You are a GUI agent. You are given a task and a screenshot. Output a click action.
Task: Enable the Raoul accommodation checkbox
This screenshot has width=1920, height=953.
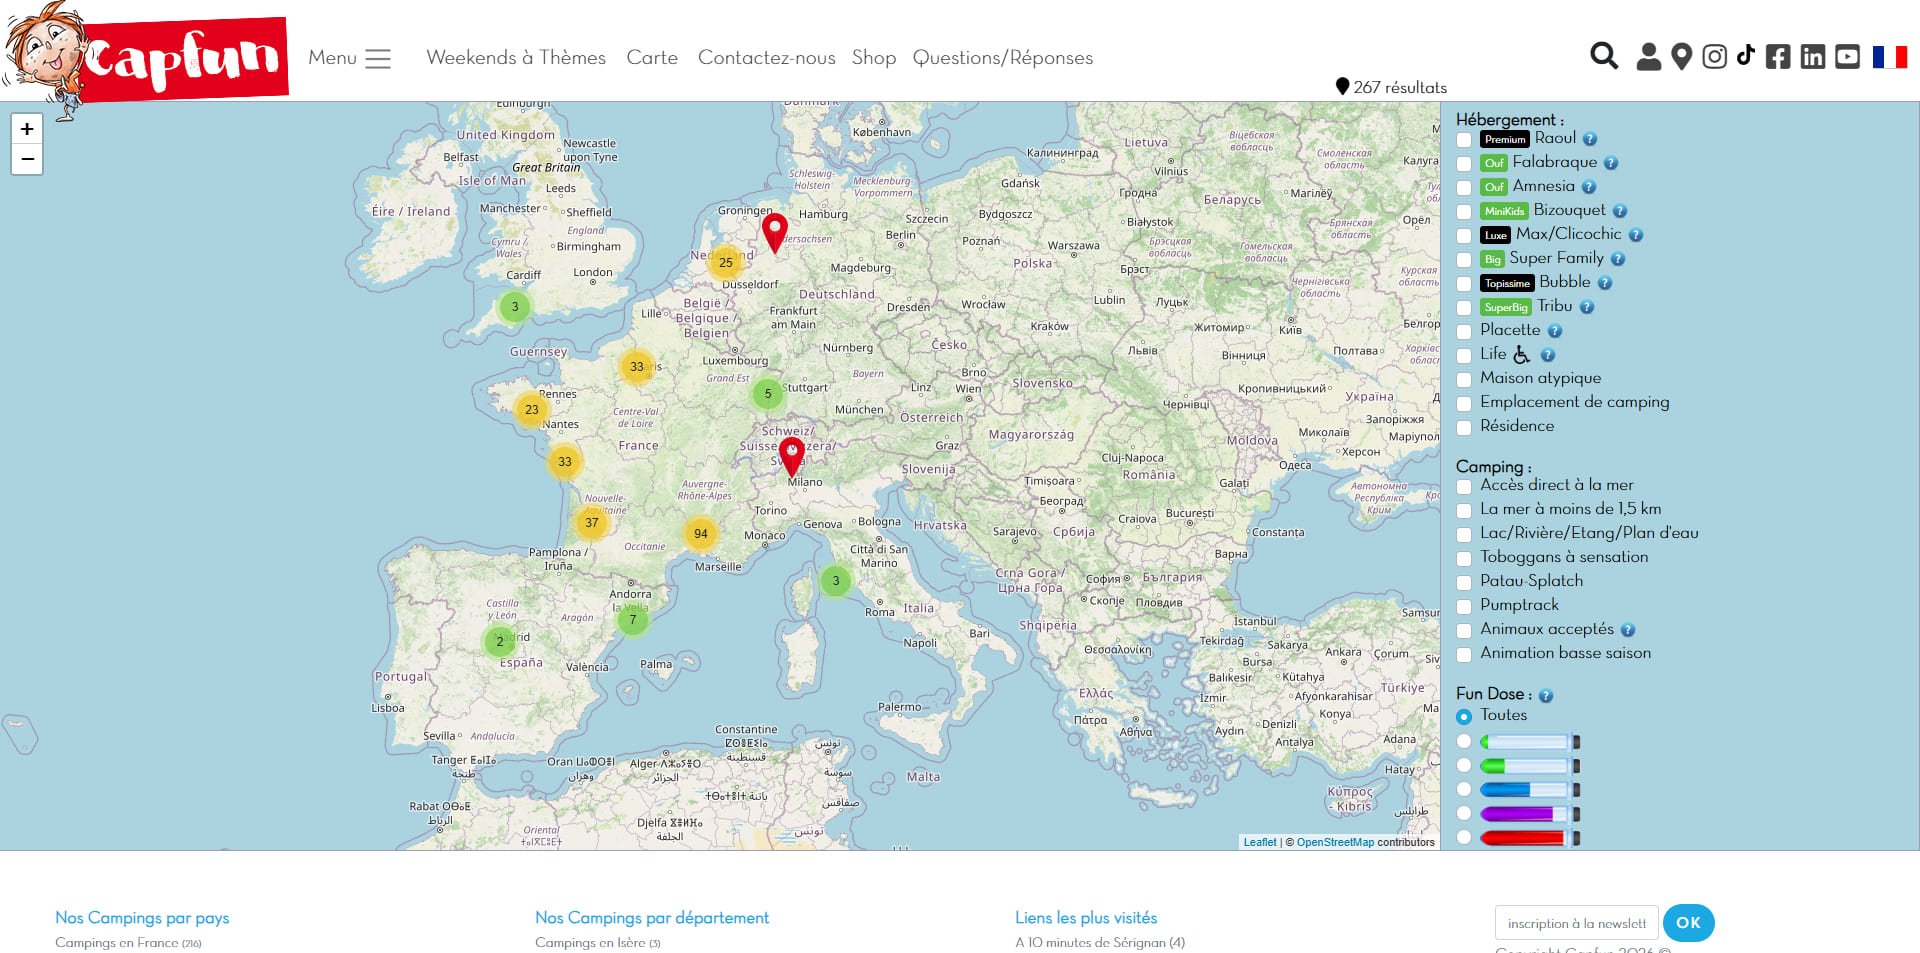(x=1464, y=140)
